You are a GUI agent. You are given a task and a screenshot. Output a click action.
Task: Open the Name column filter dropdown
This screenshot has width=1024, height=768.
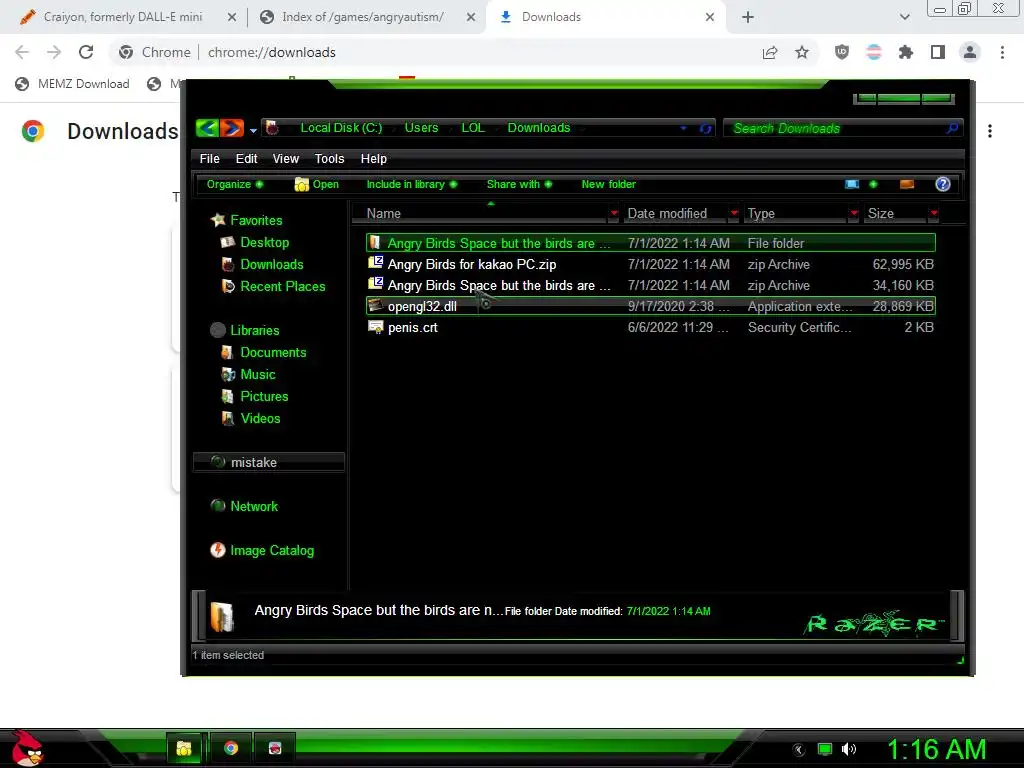614,214
